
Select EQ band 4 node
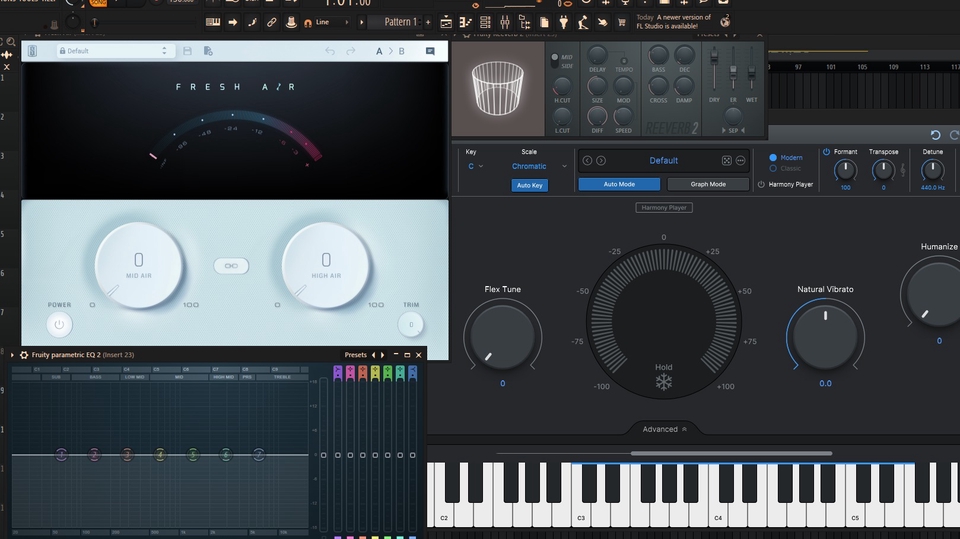click(160, 454)
